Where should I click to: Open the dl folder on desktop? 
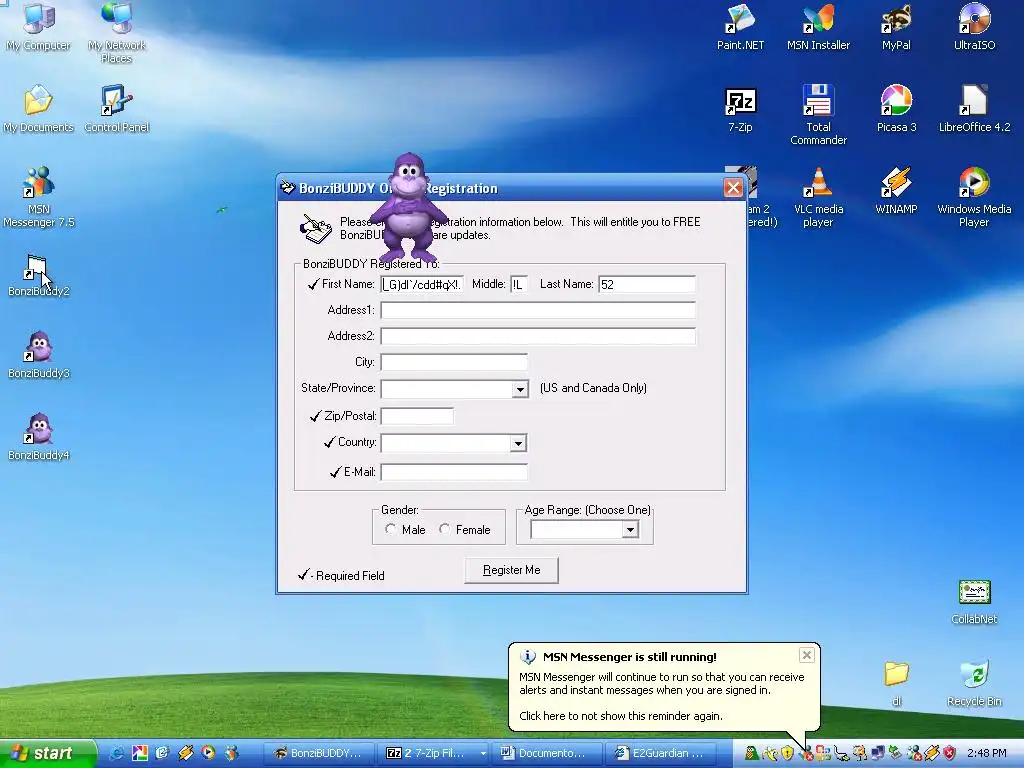coord(897,683)
